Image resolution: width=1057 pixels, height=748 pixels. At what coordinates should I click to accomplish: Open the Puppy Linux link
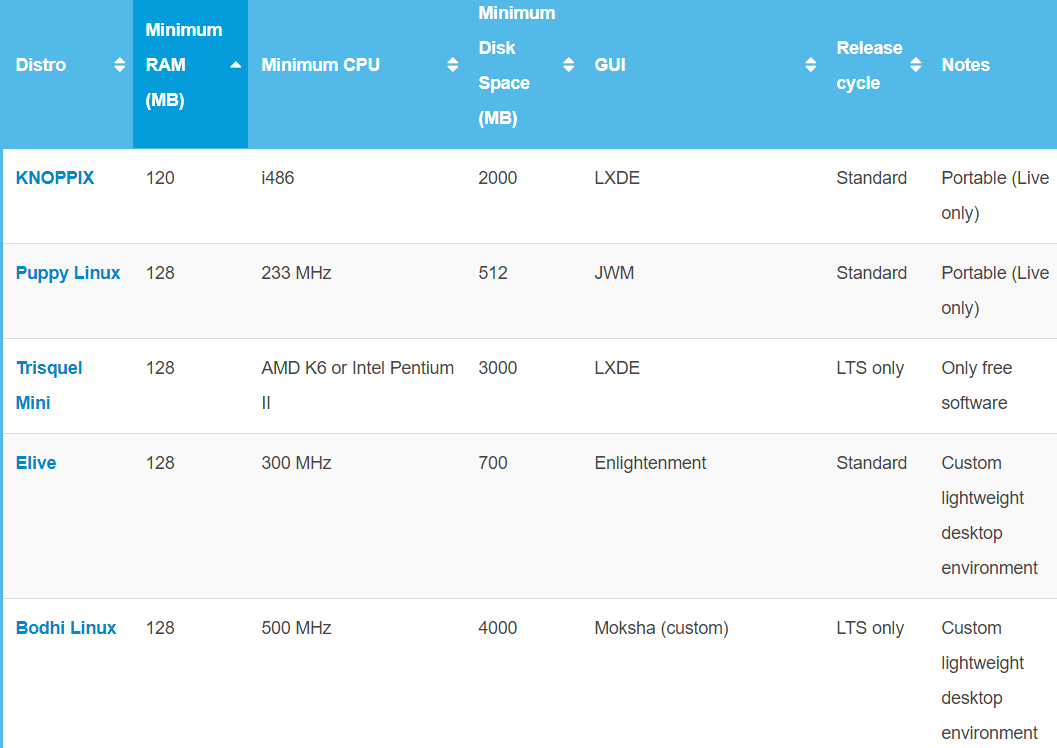point(67,273)
